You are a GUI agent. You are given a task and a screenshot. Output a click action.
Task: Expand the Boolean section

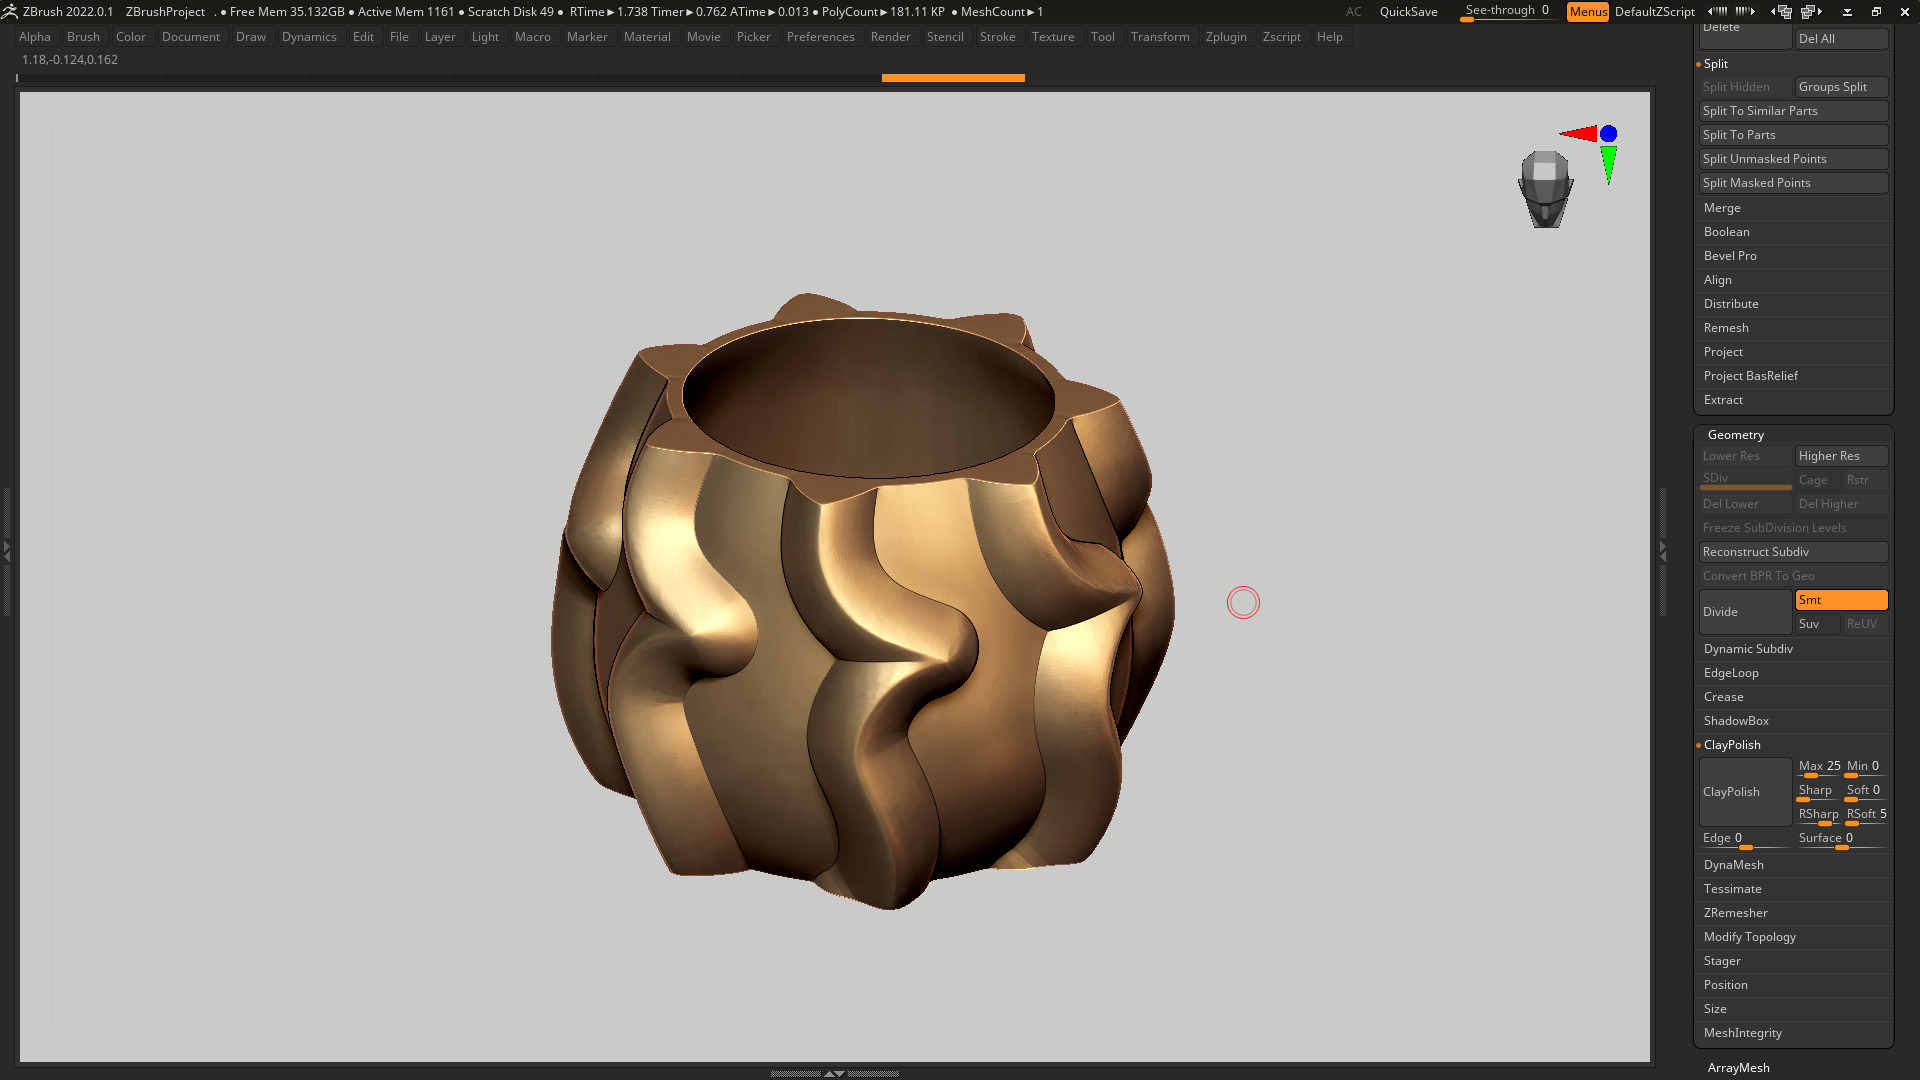(x=1726, y=232)
